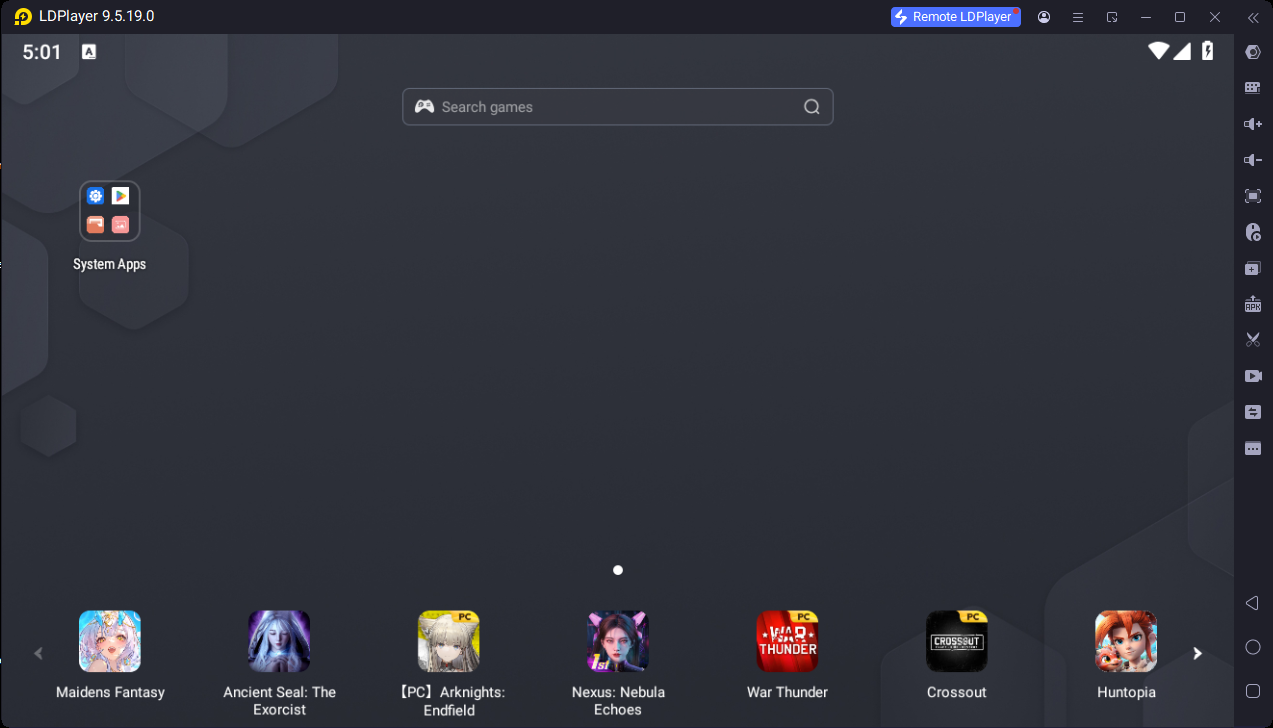The image size is (1273, 728).
Task: Click the Remote LDPlayer button
Action: (x=956, y=17)
